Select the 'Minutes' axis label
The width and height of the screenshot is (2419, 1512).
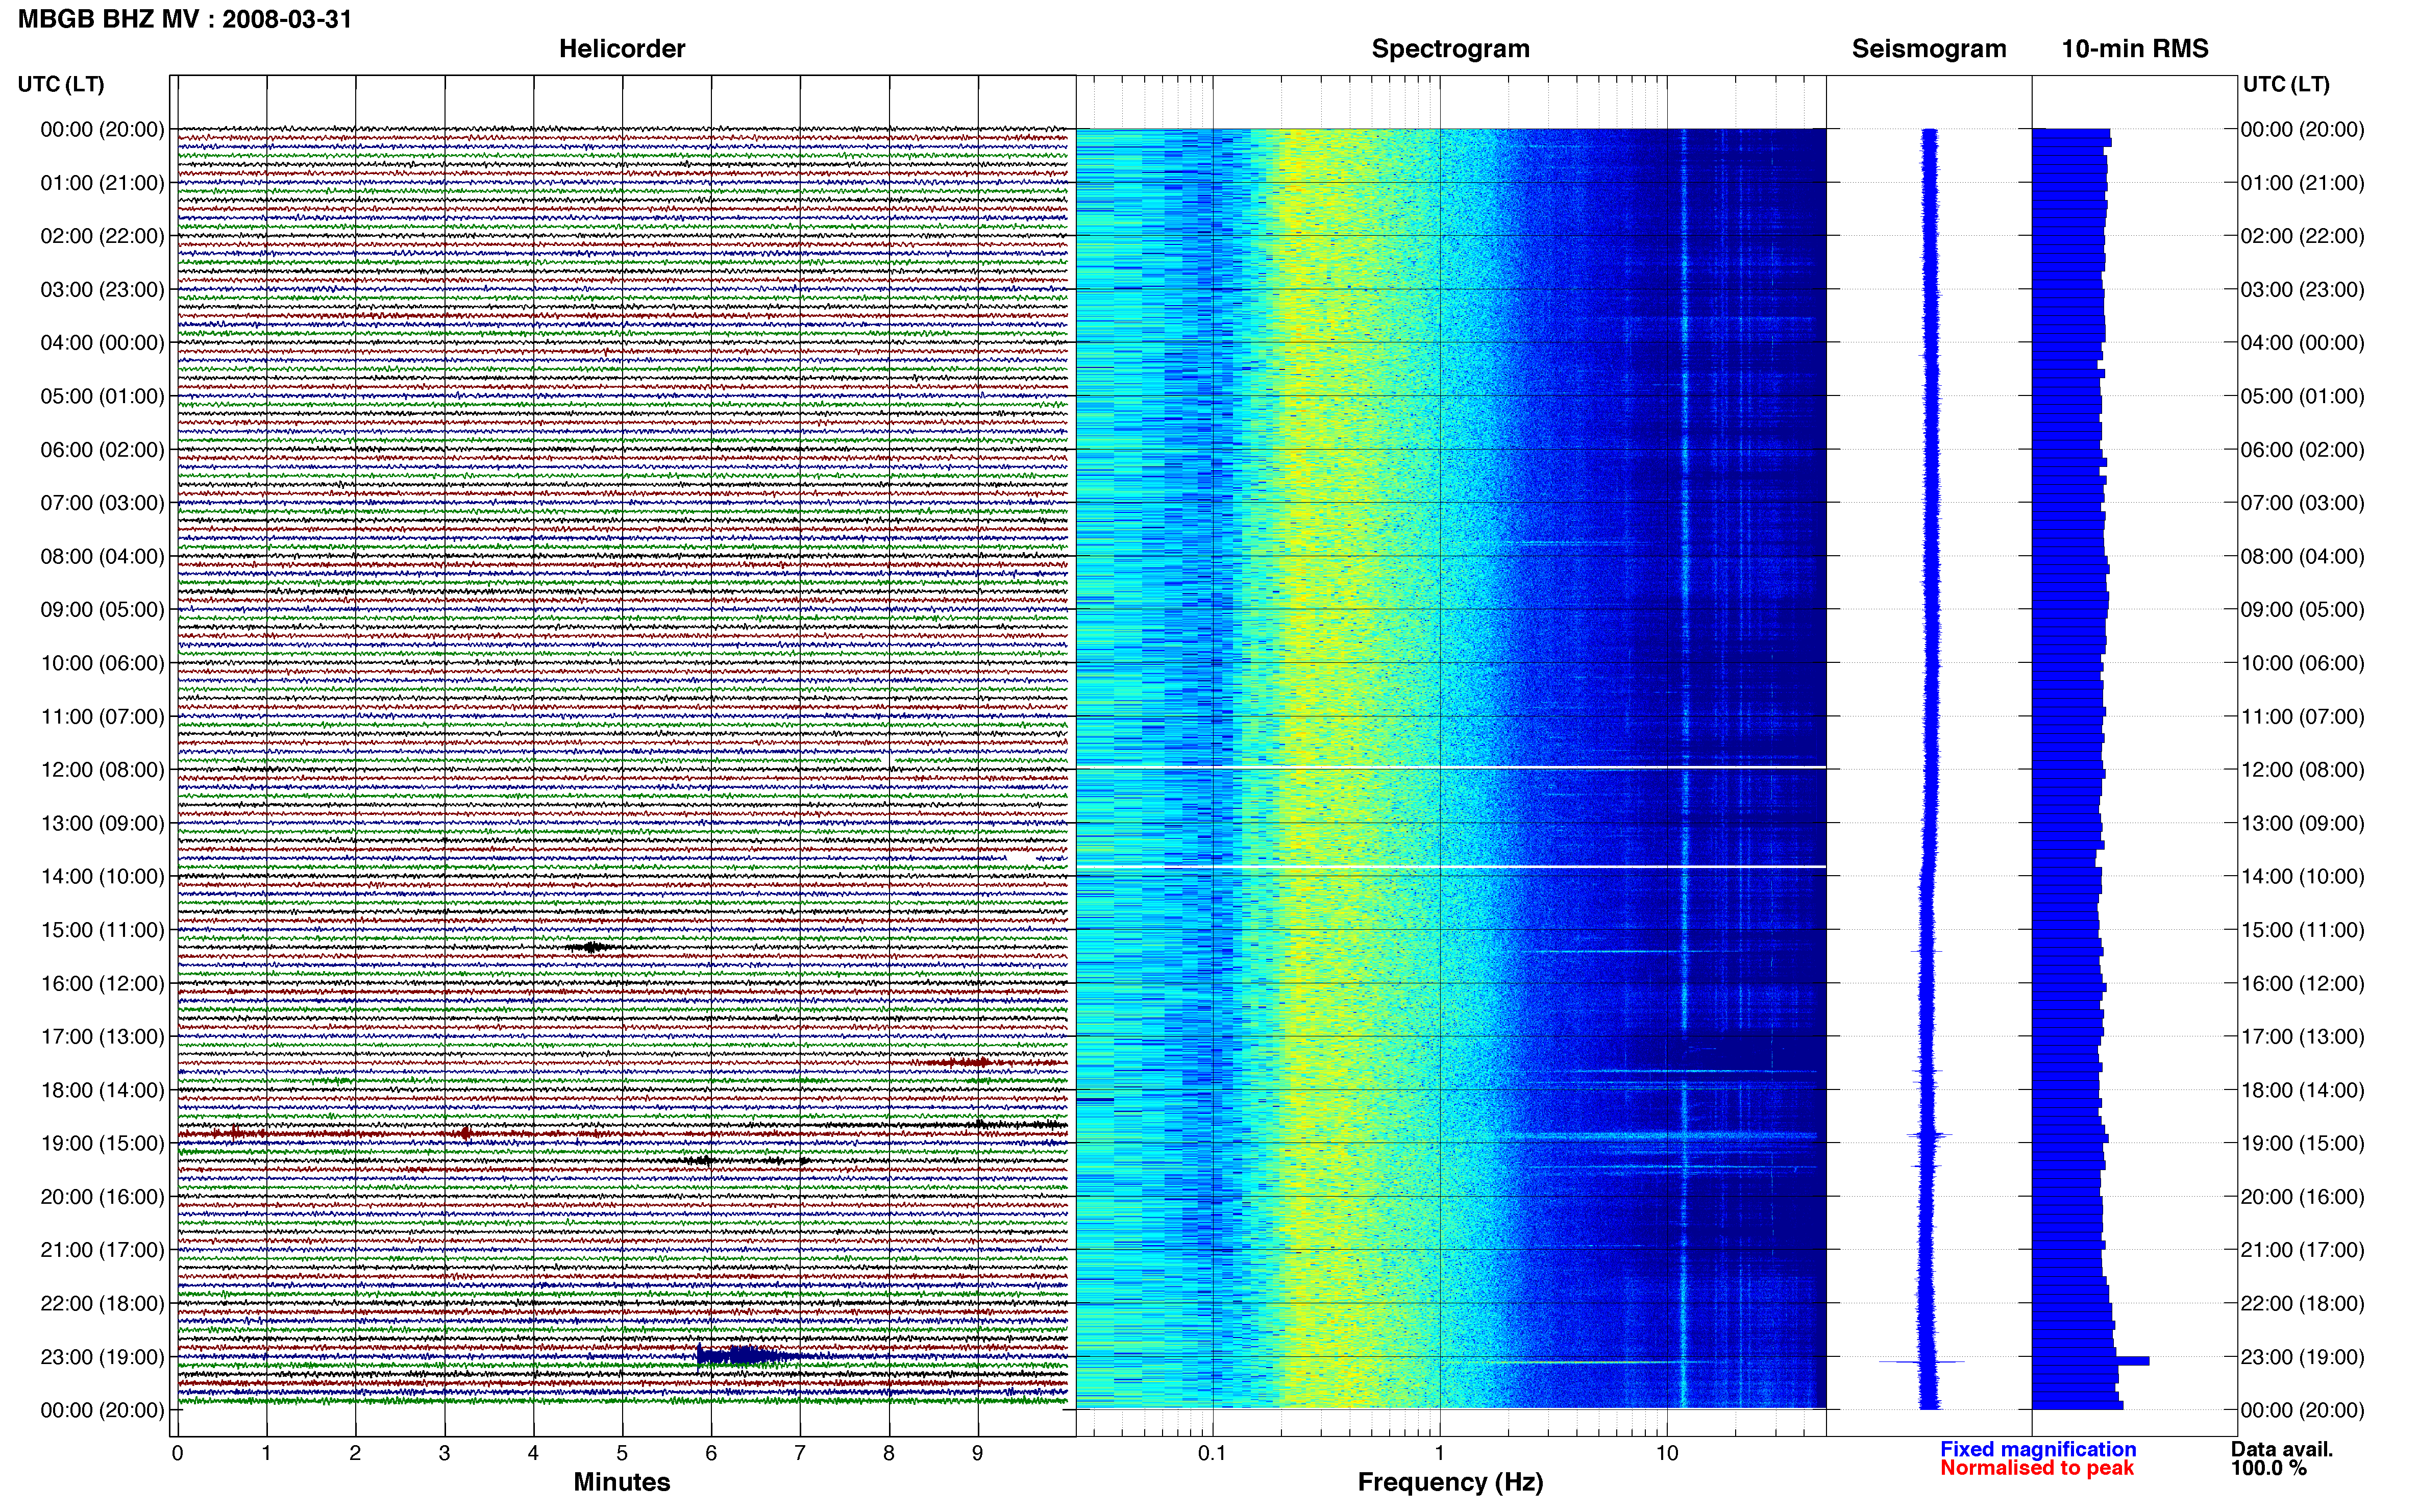point(622,1482)
